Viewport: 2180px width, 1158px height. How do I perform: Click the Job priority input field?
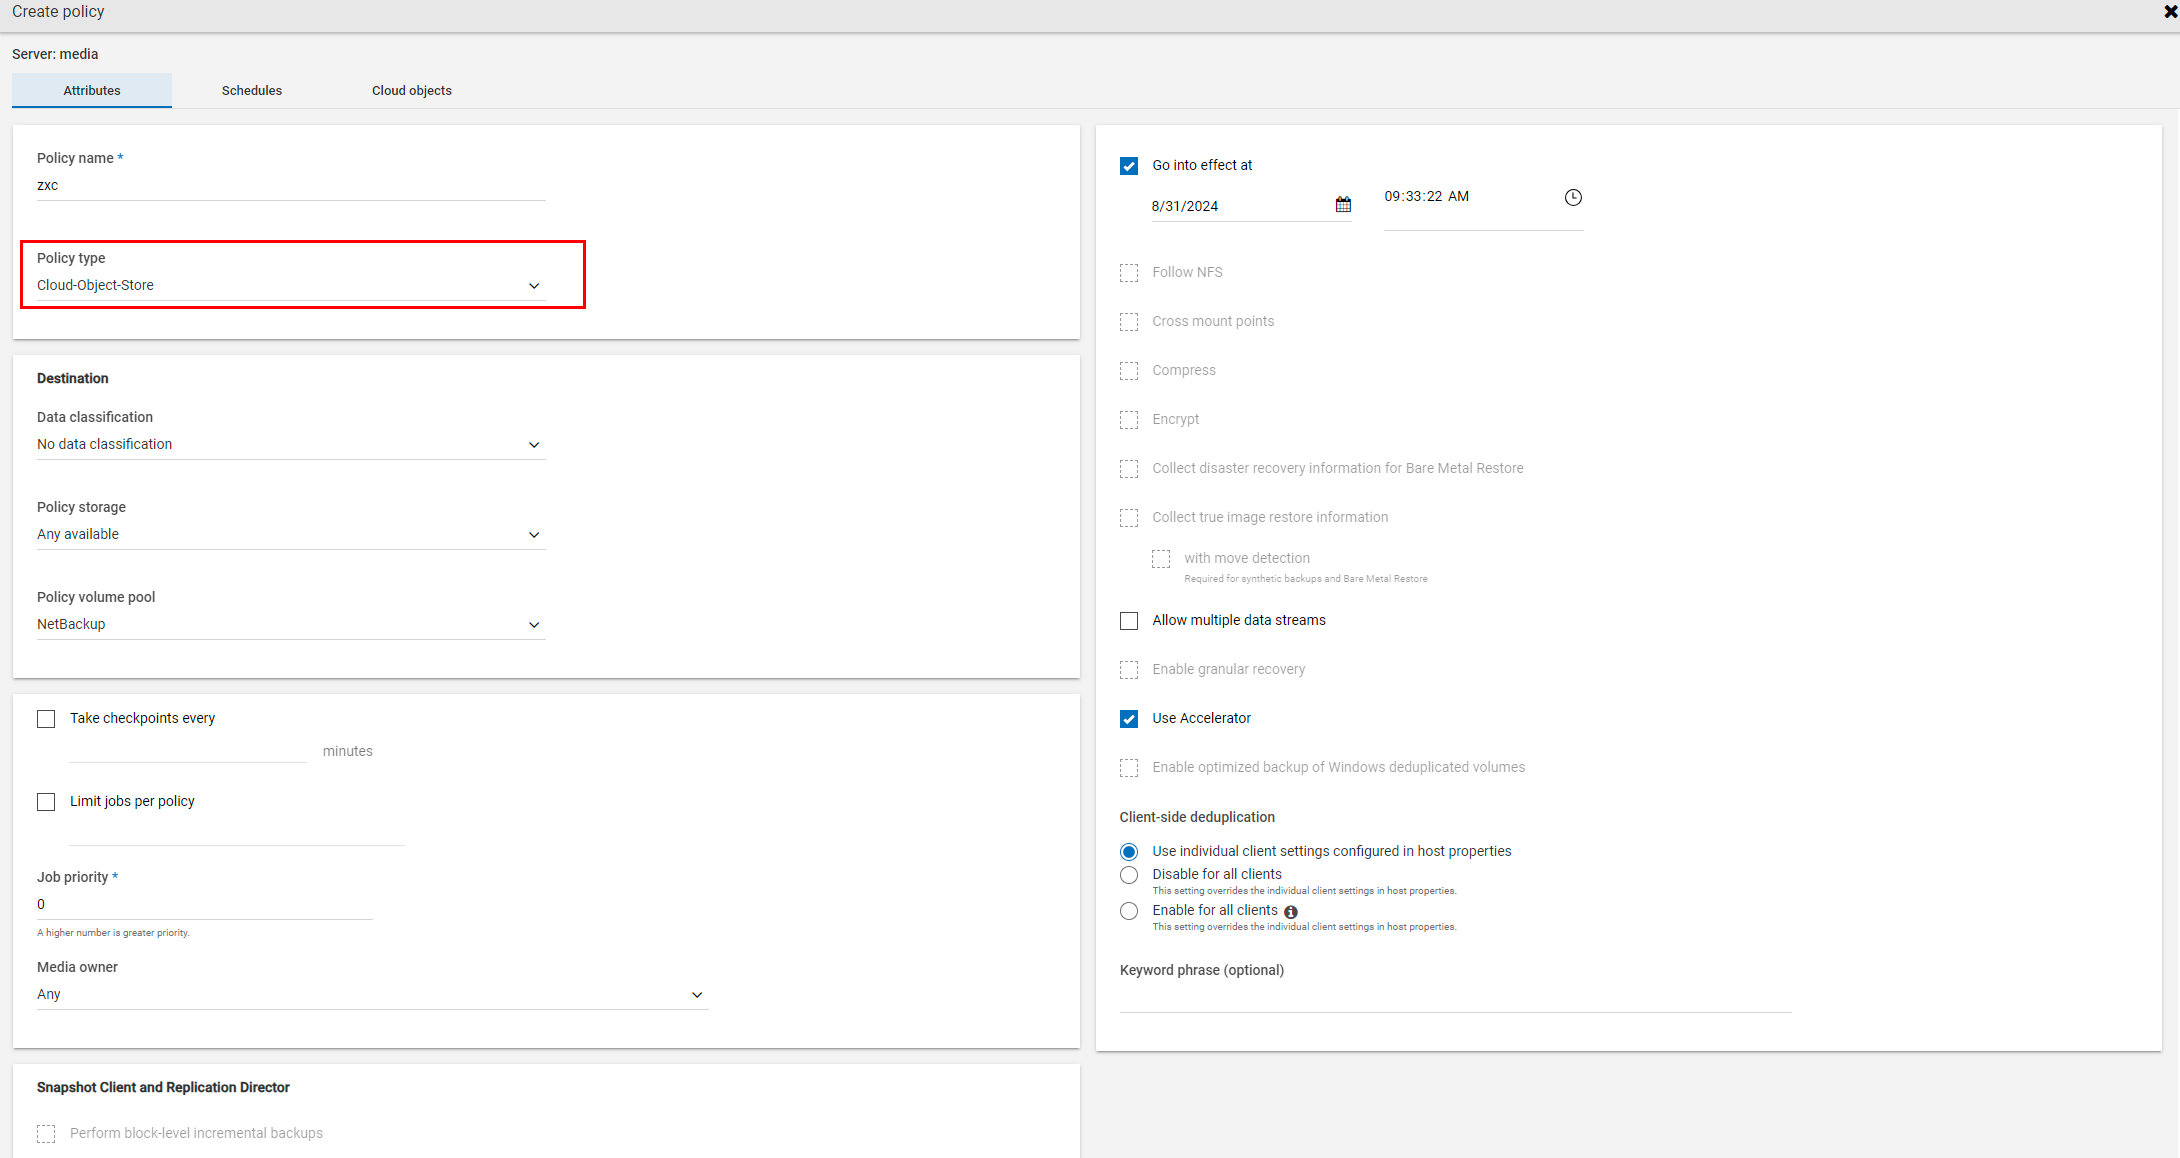[x=204, y=904]
